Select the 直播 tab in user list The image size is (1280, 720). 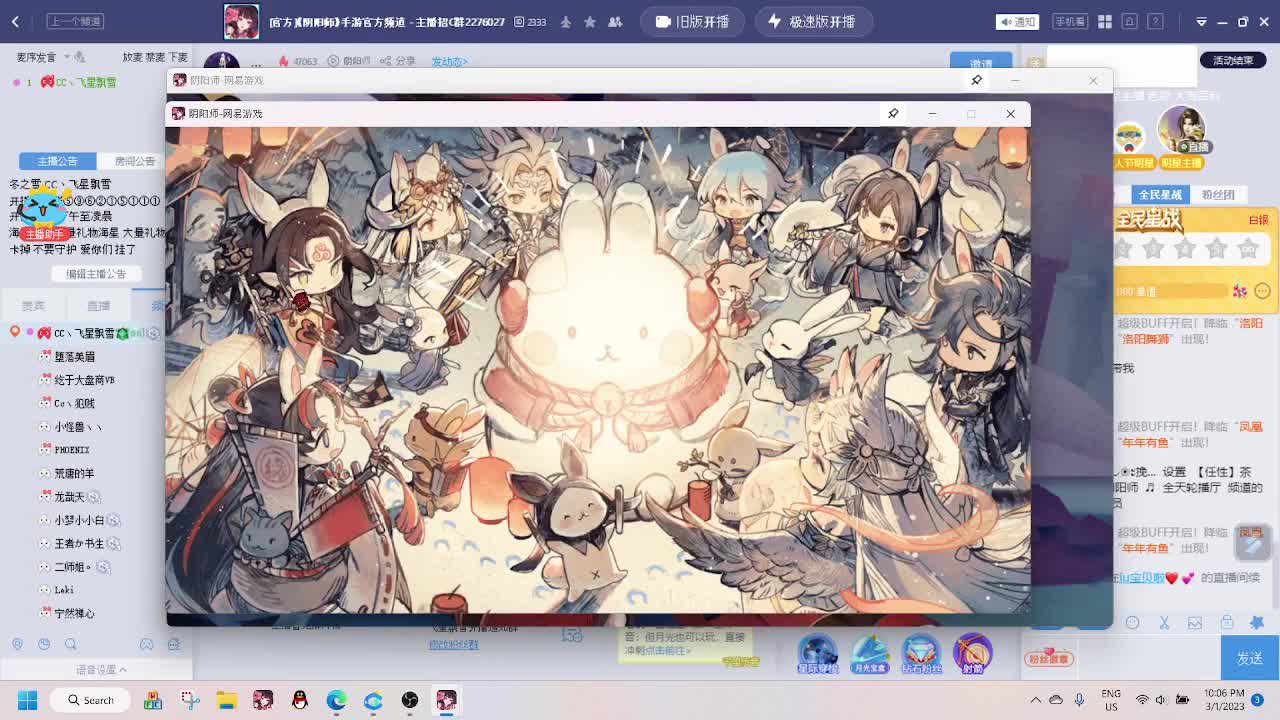tap(98, 306)
